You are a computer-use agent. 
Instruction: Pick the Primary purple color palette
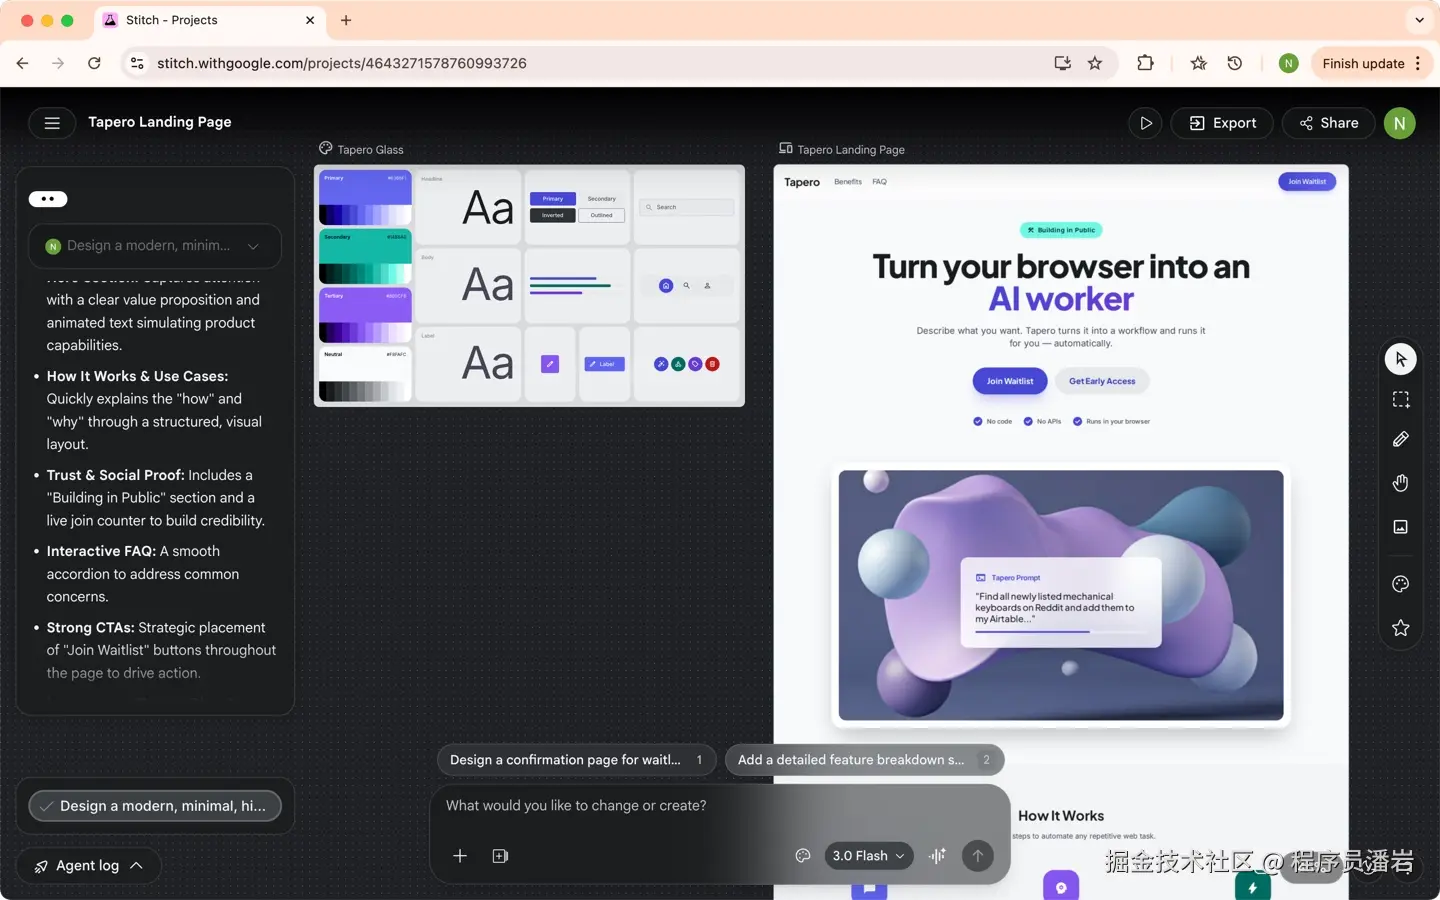[x=365, y=198]
